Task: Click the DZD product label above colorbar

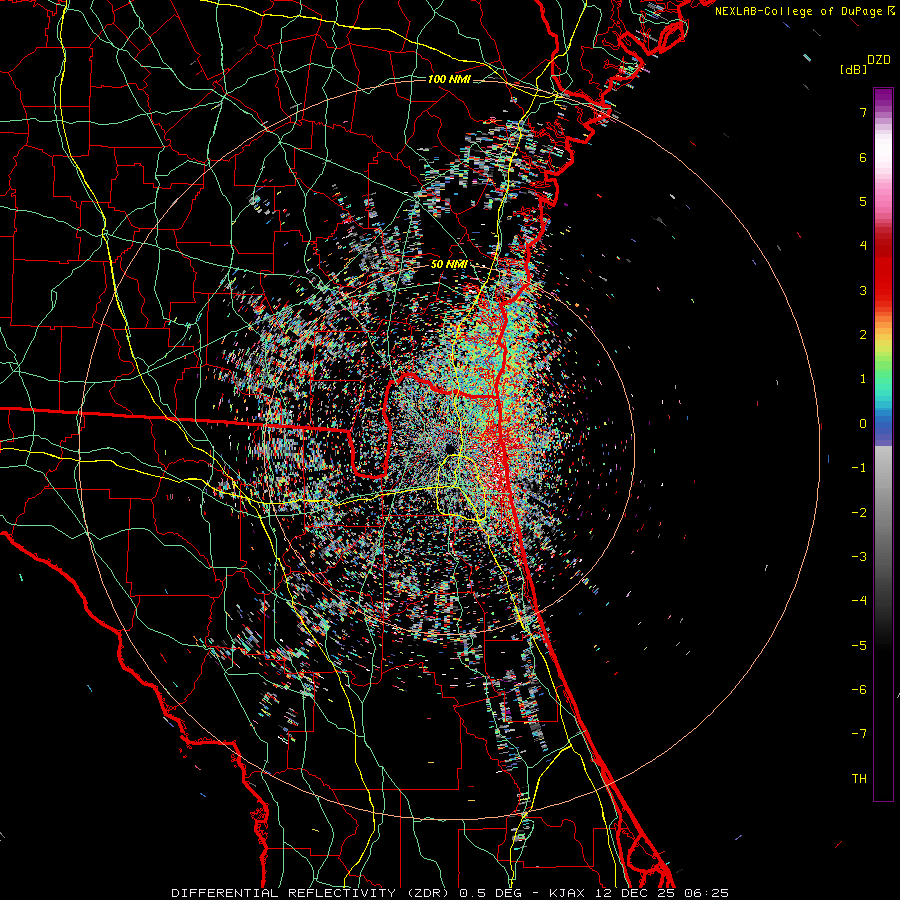Action: [879, 60]
